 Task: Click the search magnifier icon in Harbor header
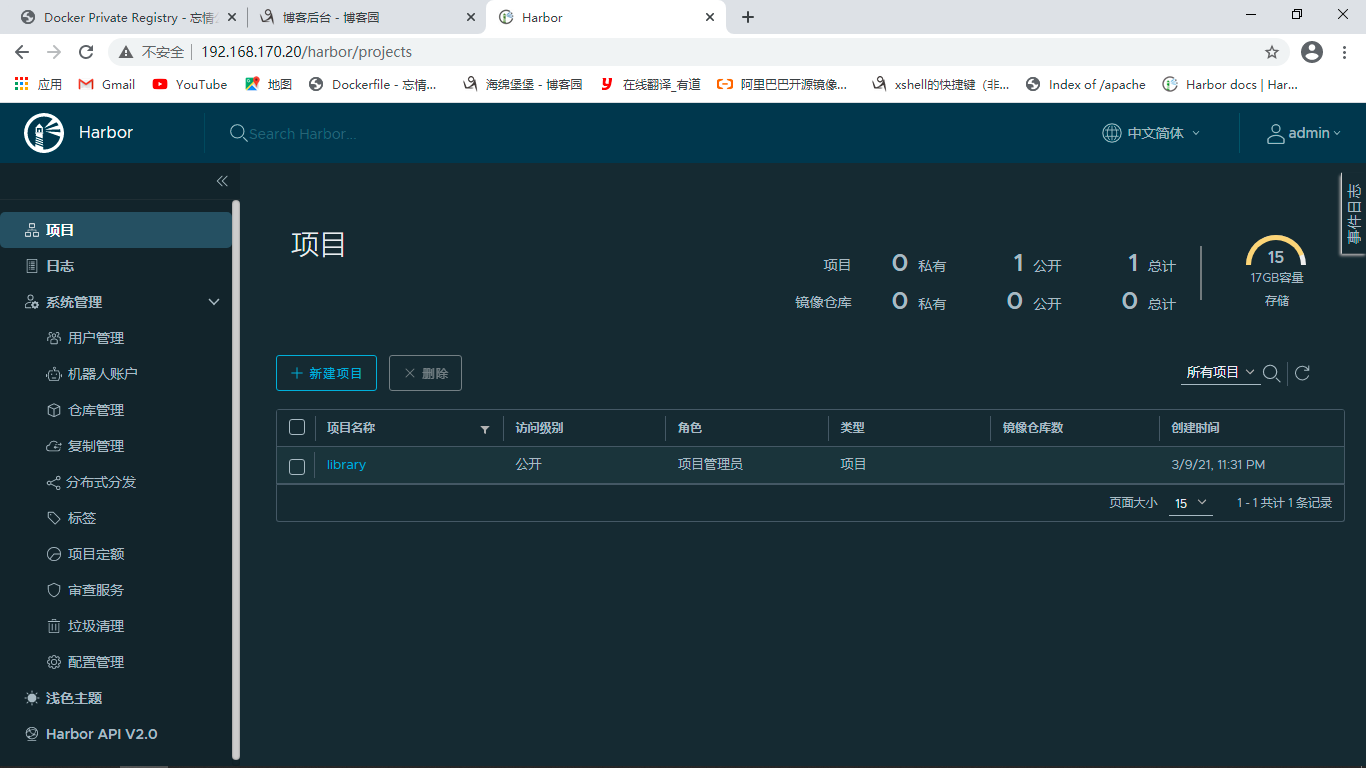pos(238,133)
